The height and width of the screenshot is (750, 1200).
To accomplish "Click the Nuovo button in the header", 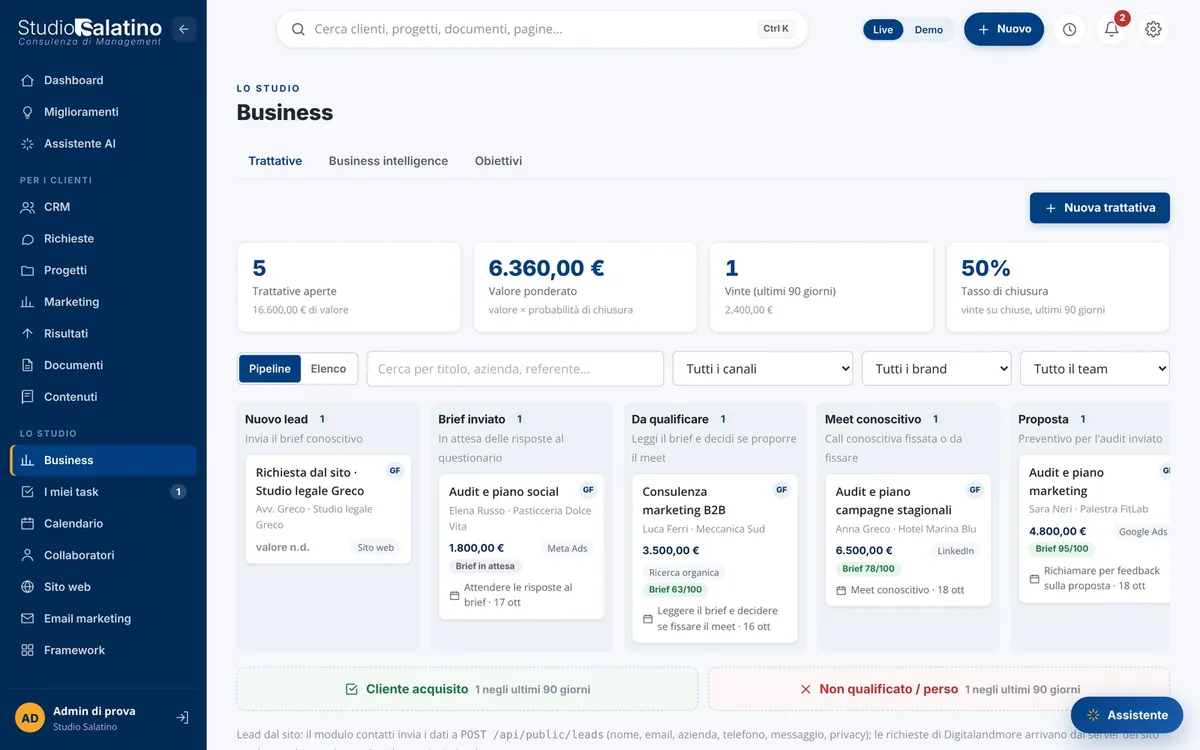I will pos(1004,29).
